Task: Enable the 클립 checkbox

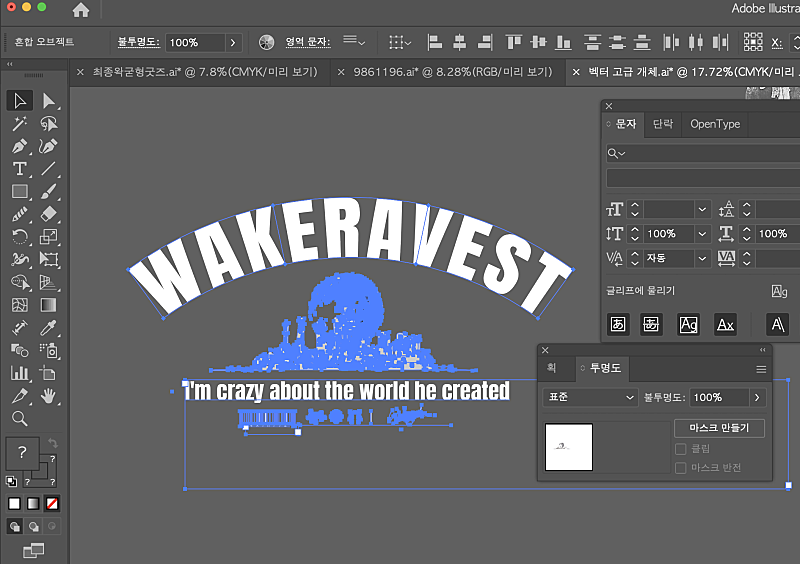Action: [681, 449]
